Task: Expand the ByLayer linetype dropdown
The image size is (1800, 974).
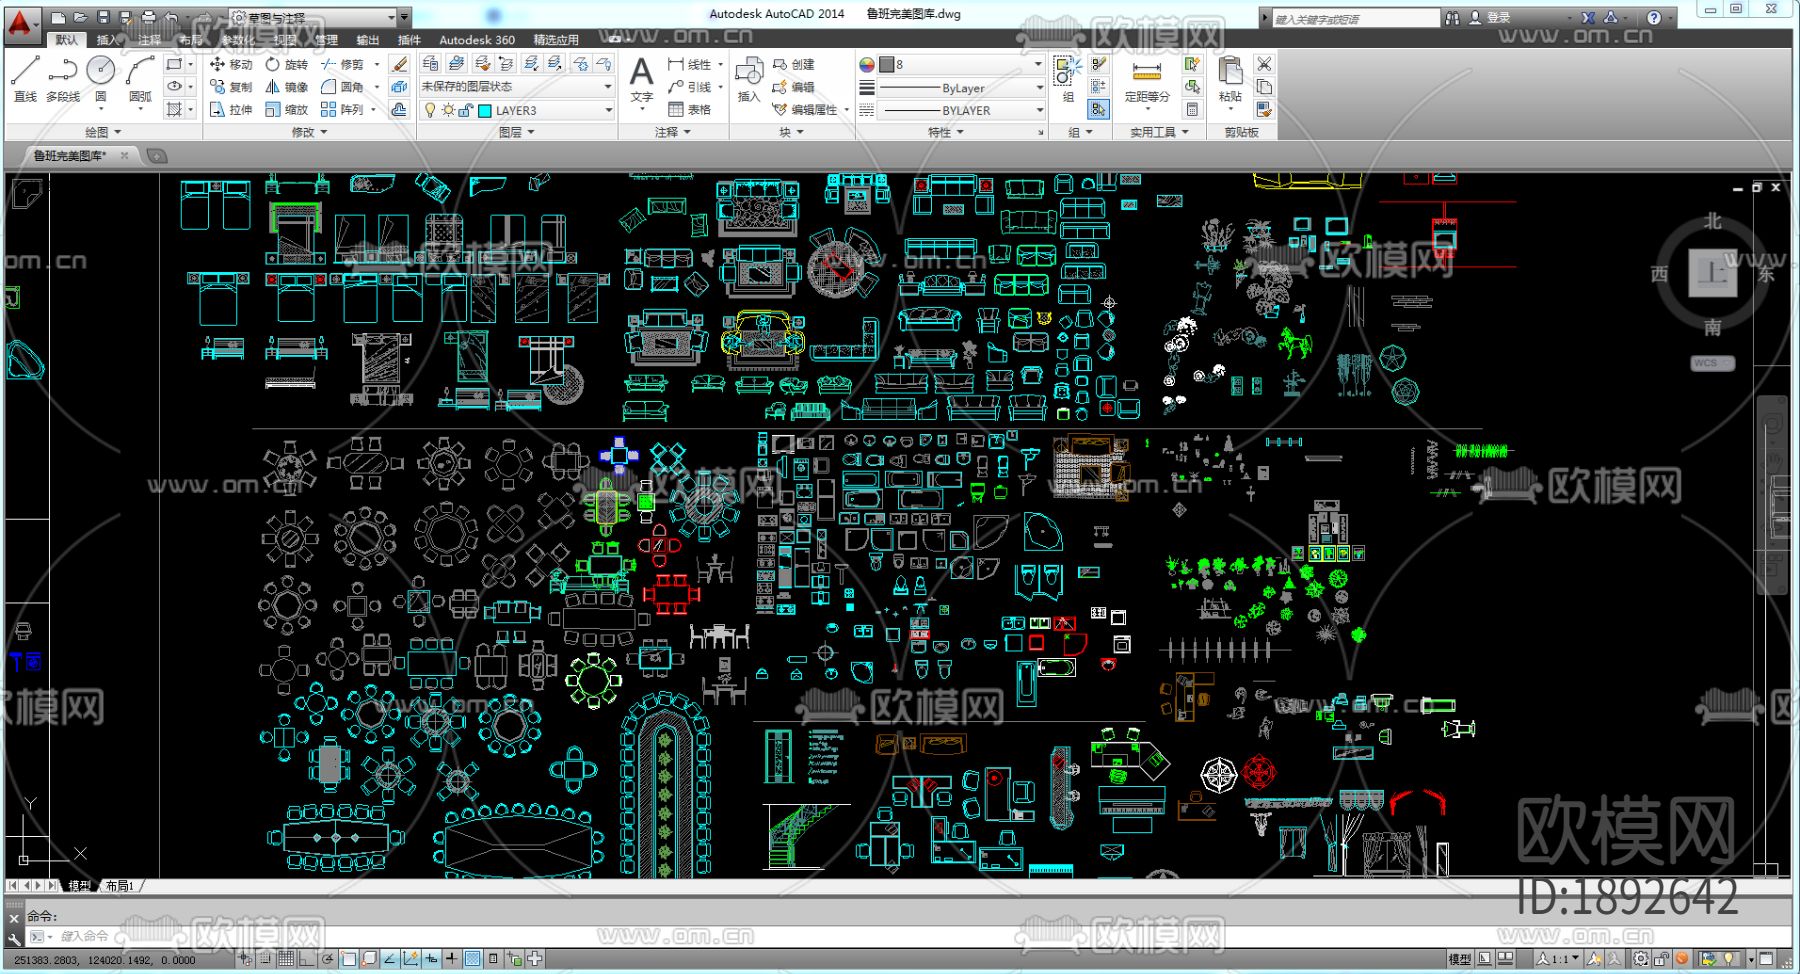Action: (1039, 88)
